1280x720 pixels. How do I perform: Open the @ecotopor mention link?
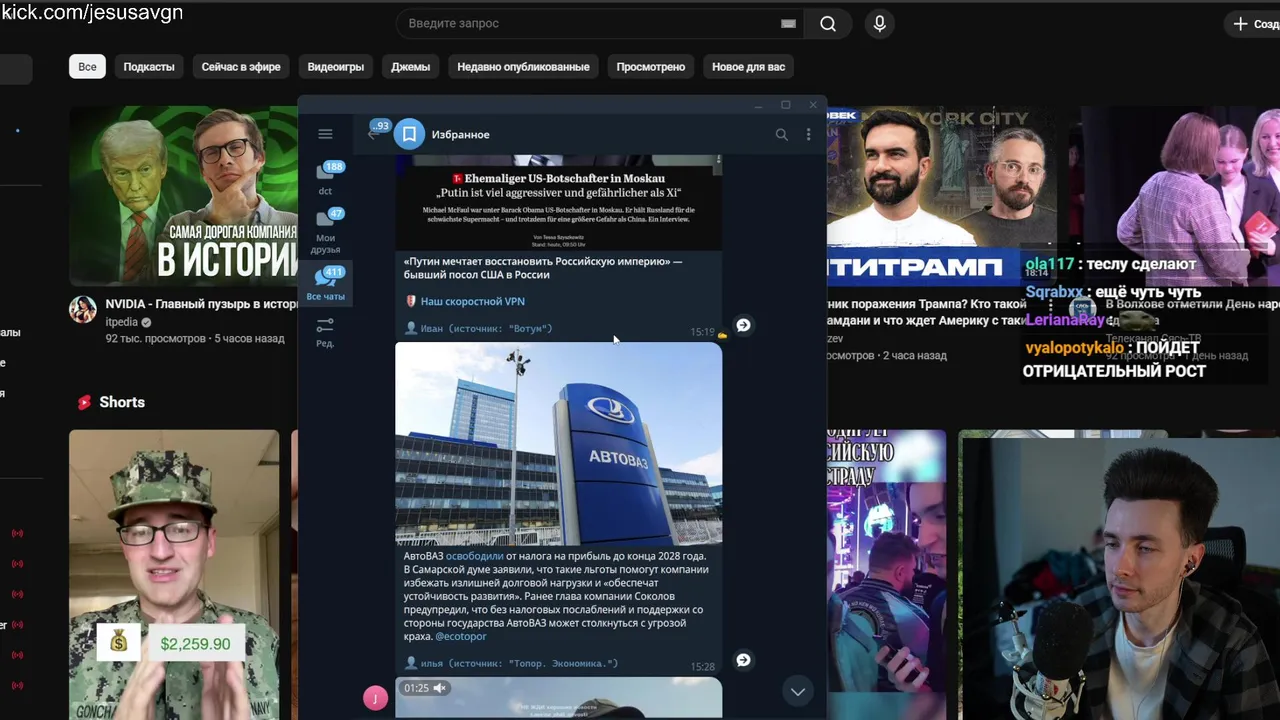(461, 636)
